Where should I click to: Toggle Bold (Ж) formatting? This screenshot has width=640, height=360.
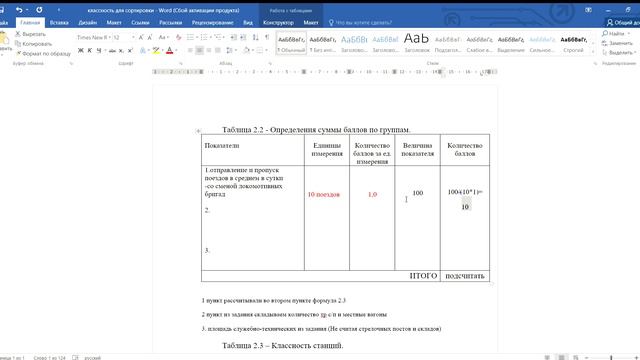[x=80, y=50]
